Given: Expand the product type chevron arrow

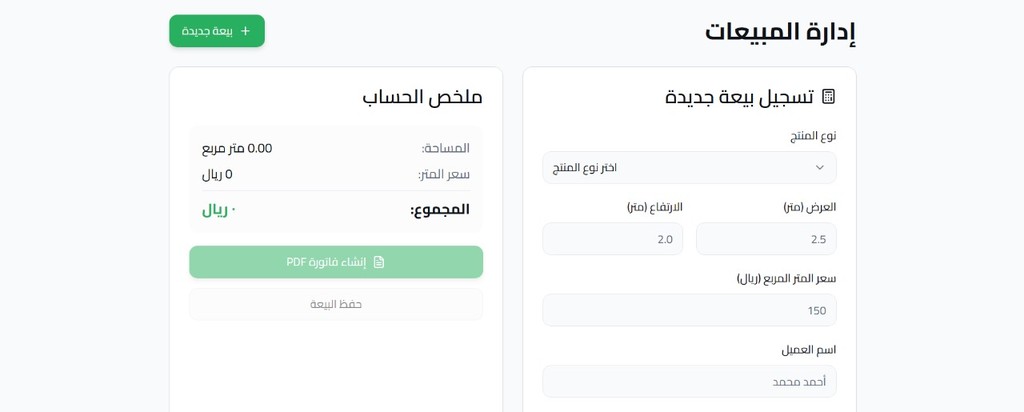Looking at the screenshot, I should coord(820,167).
